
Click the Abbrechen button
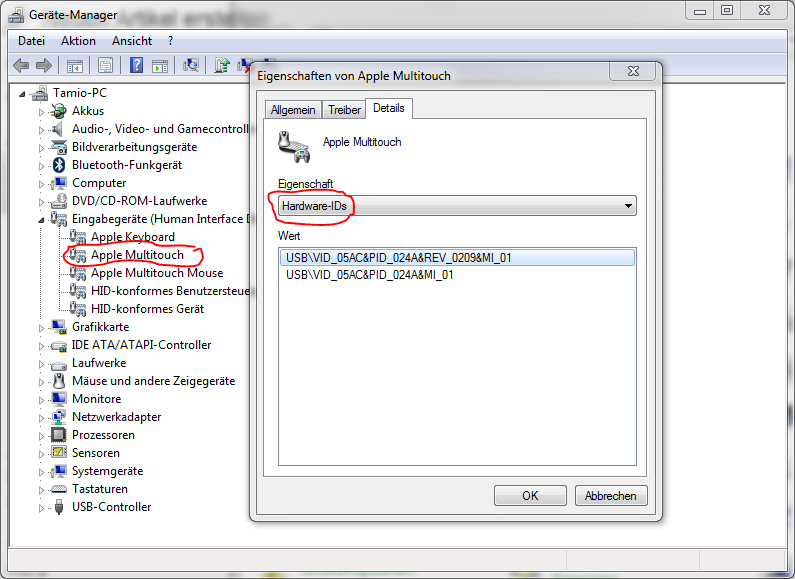pos(610,495)
